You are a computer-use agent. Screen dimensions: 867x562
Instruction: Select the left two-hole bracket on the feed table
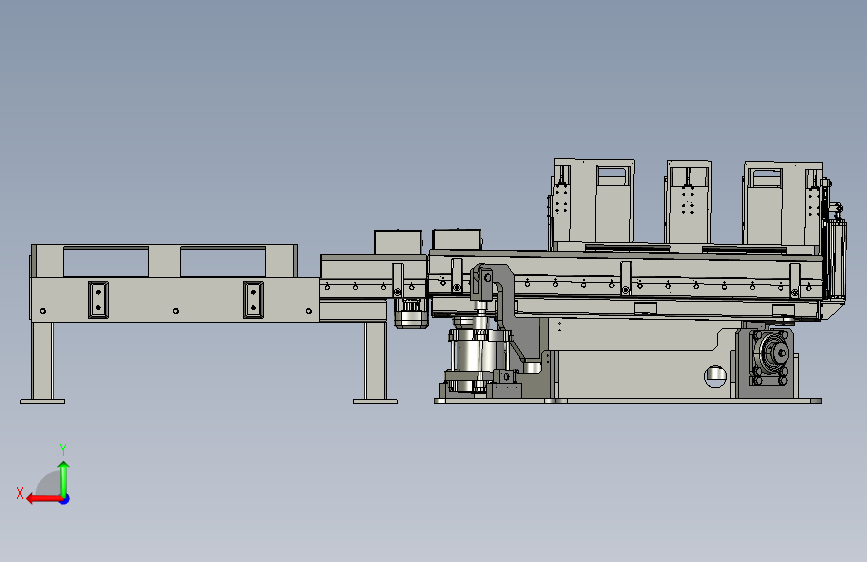pos(98,300)
